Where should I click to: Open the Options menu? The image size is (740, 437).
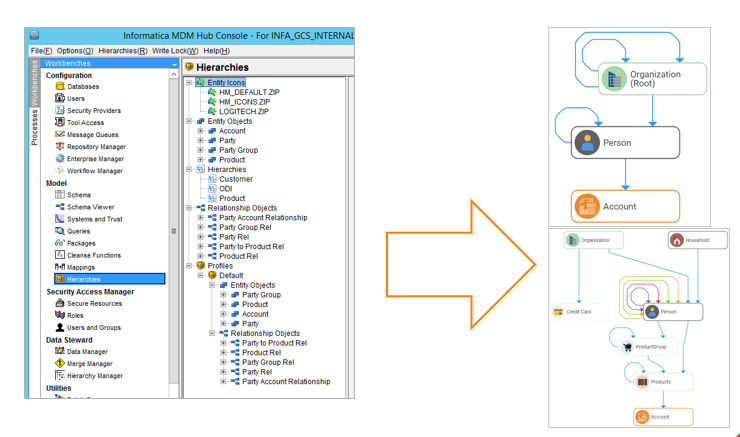coord(75,50)
